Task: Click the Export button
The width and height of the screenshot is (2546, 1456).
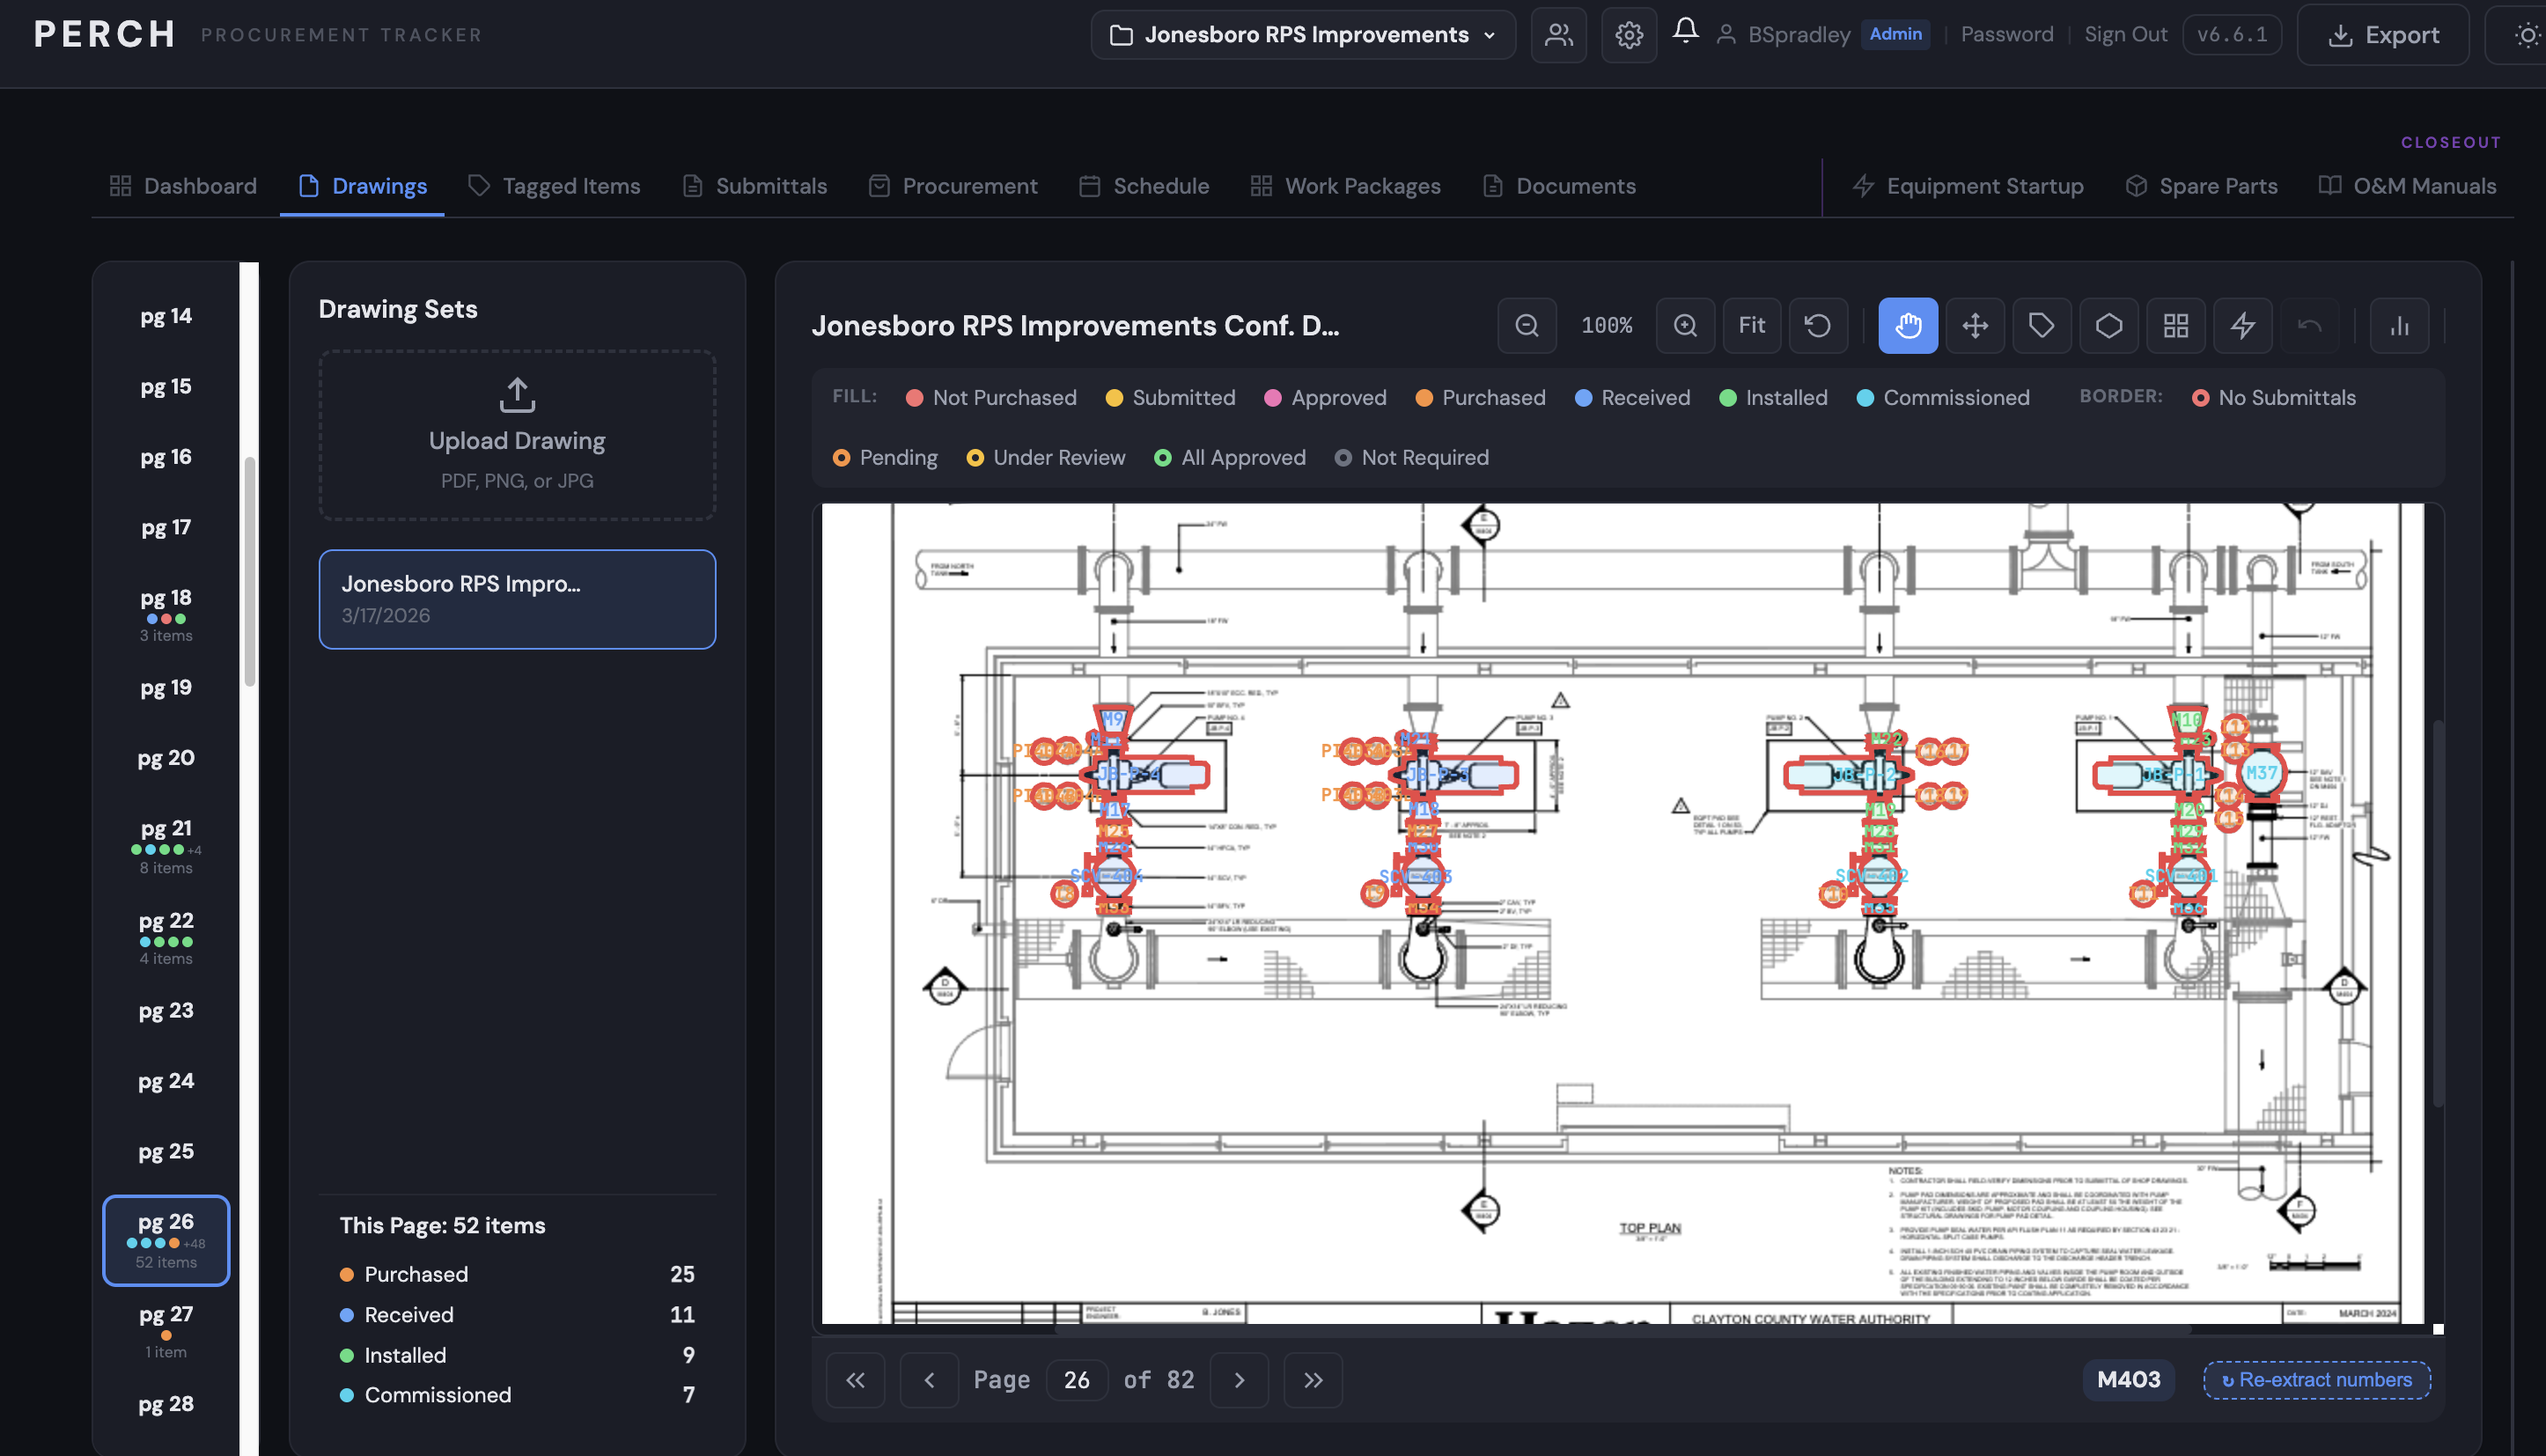Action: pyautogui.click(x=2383, y=35)
